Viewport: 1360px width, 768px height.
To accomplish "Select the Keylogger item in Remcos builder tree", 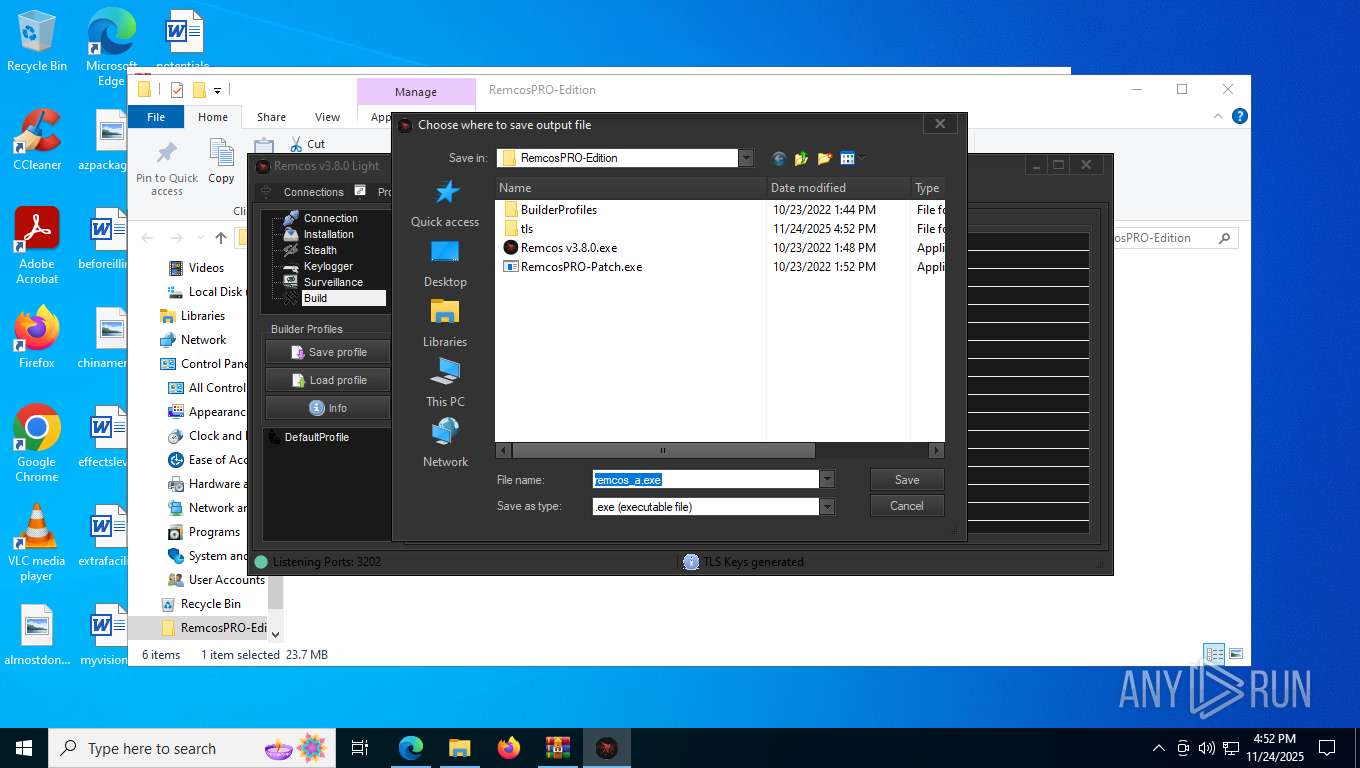I will [328, 266].
